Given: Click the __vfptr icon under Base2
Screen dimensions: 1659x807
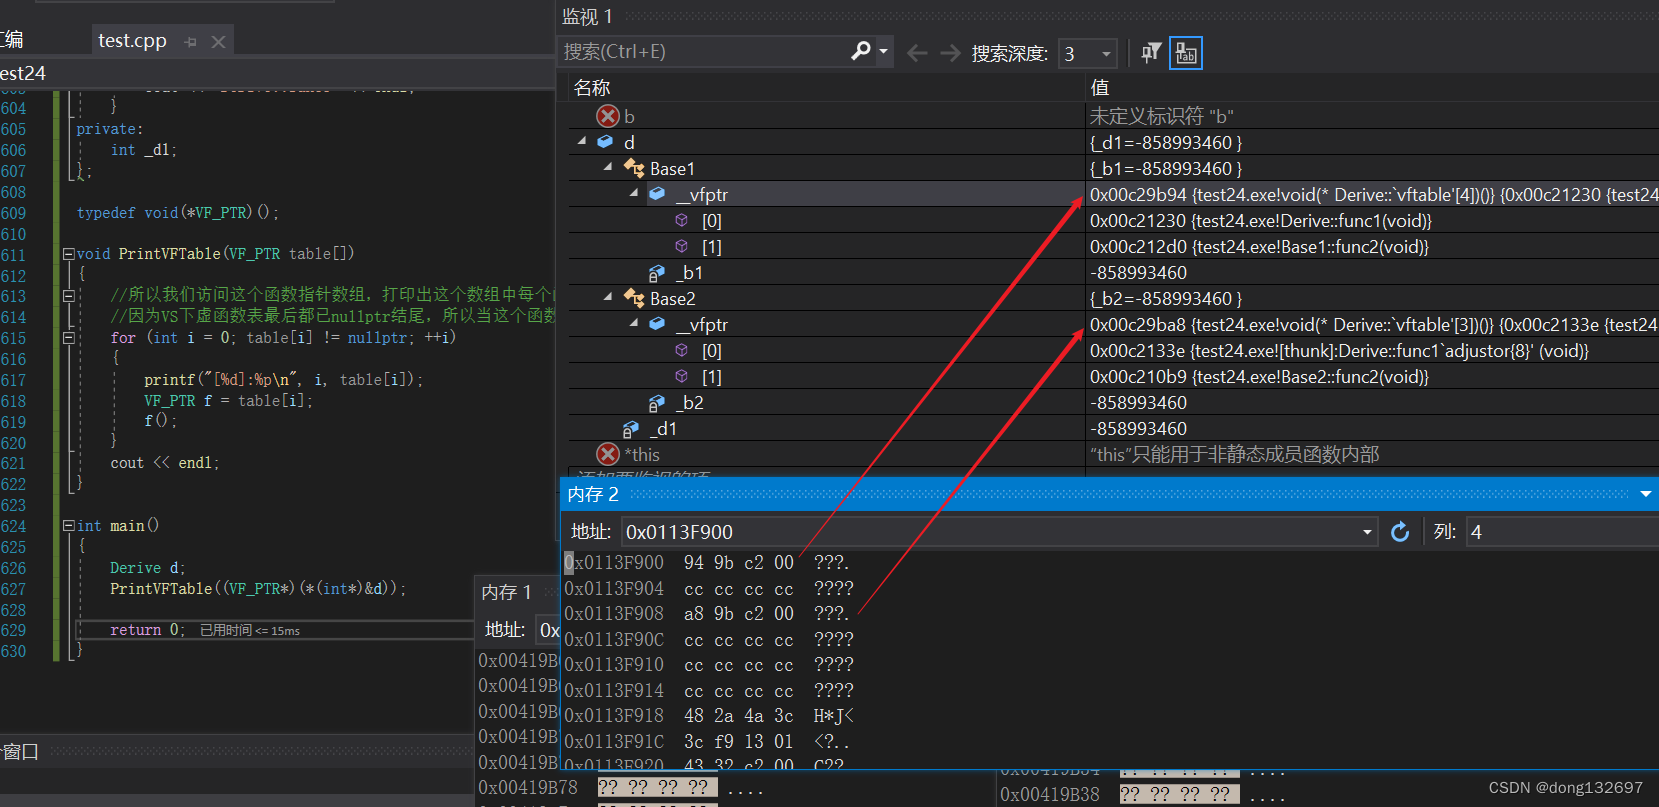Looking at the screenshot, I should 657,324.
